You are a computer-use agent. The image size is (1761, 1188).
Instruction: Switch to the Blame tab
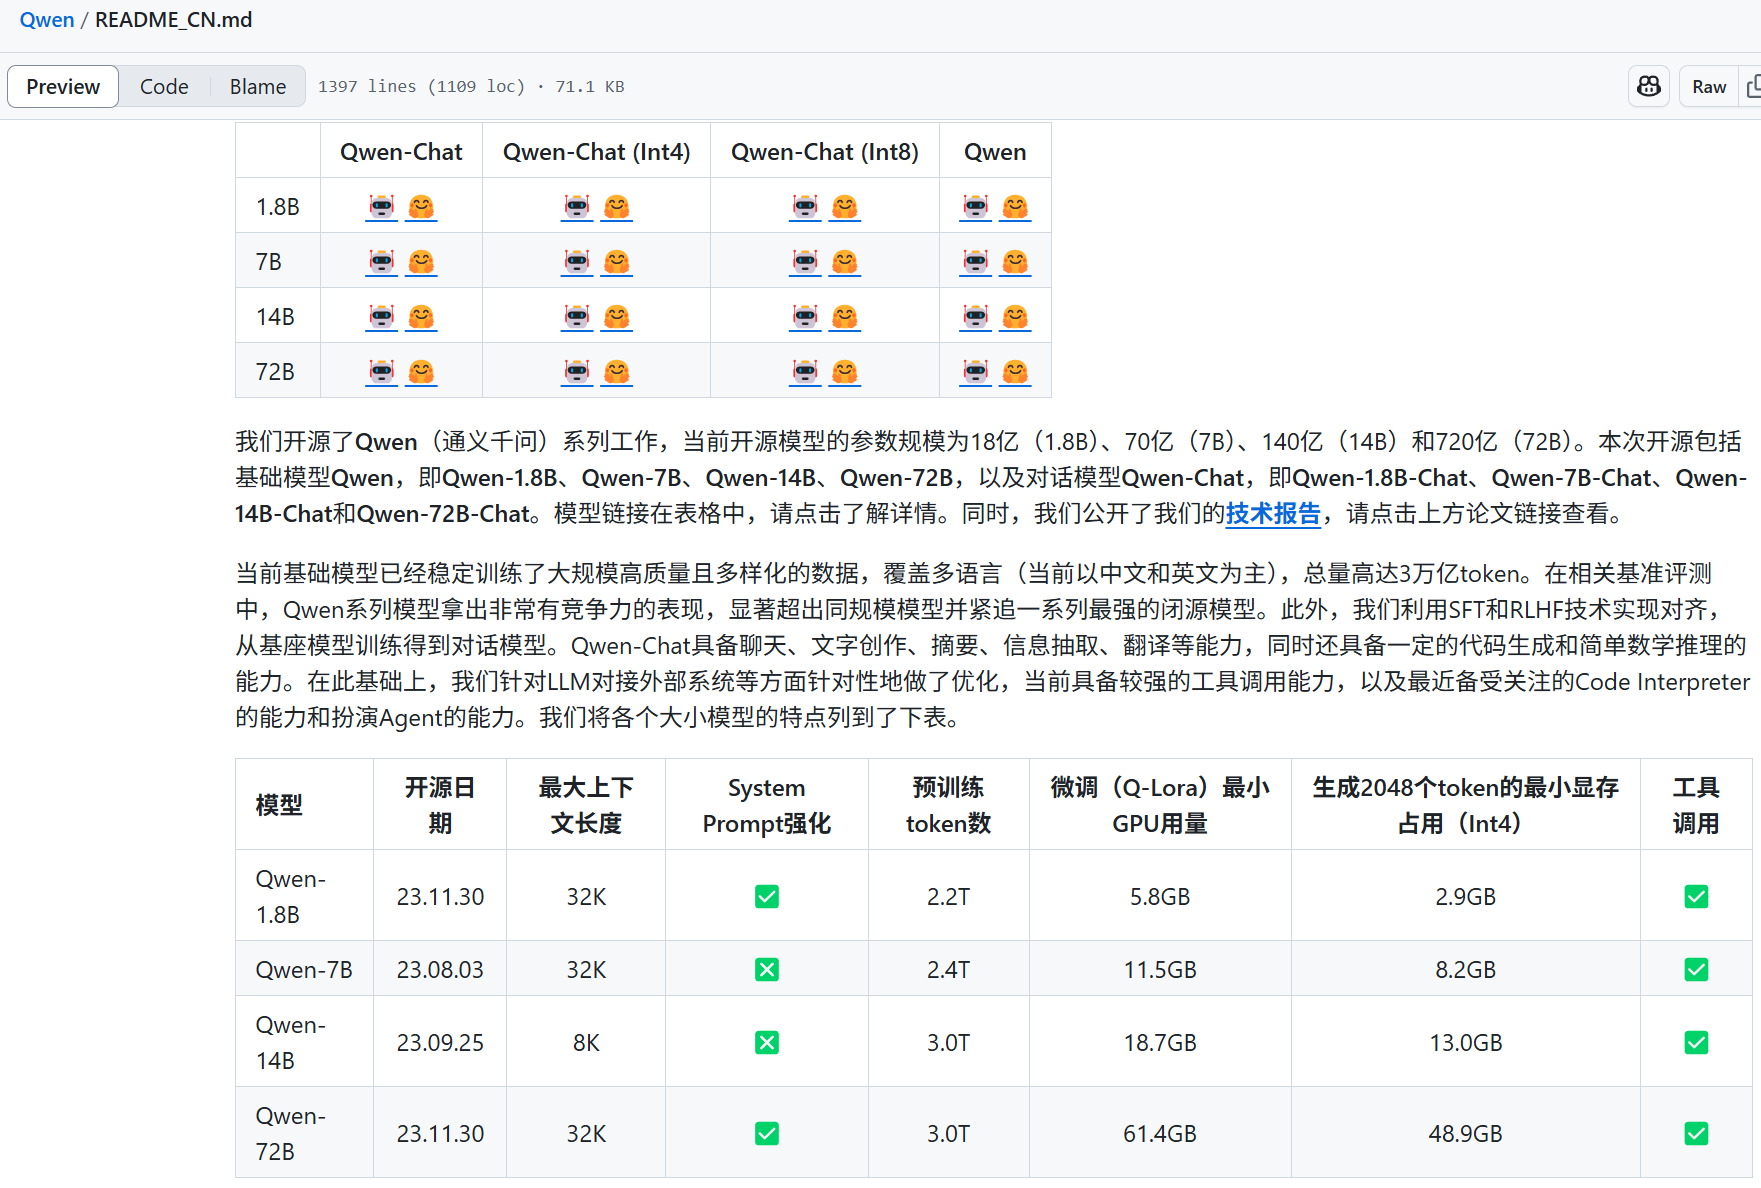[x=258, y=87]
